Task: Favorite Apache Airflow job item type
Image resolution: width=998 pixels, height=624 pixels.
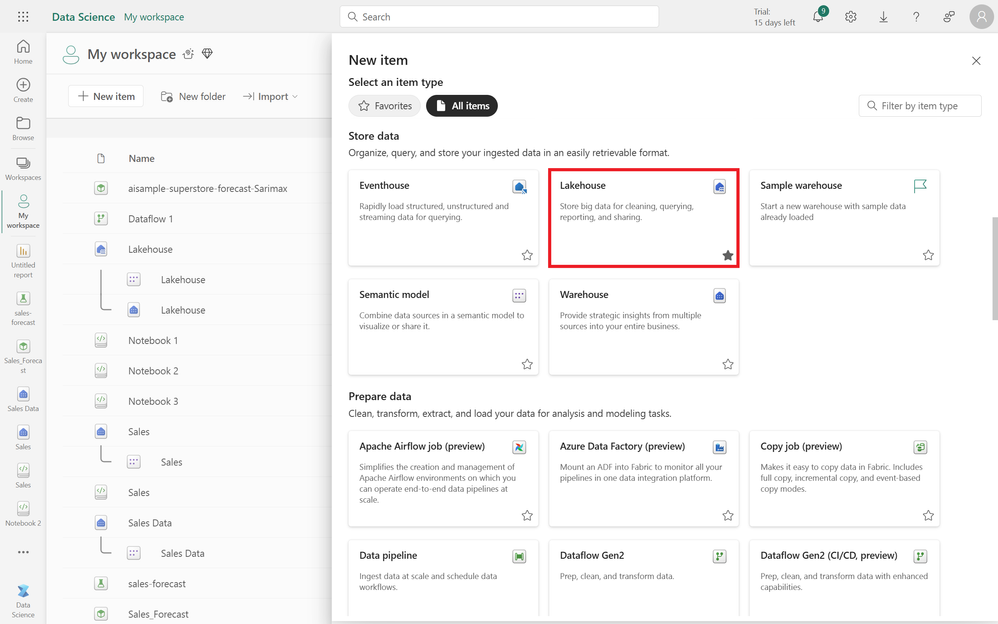Action: (x=527, y=516)
